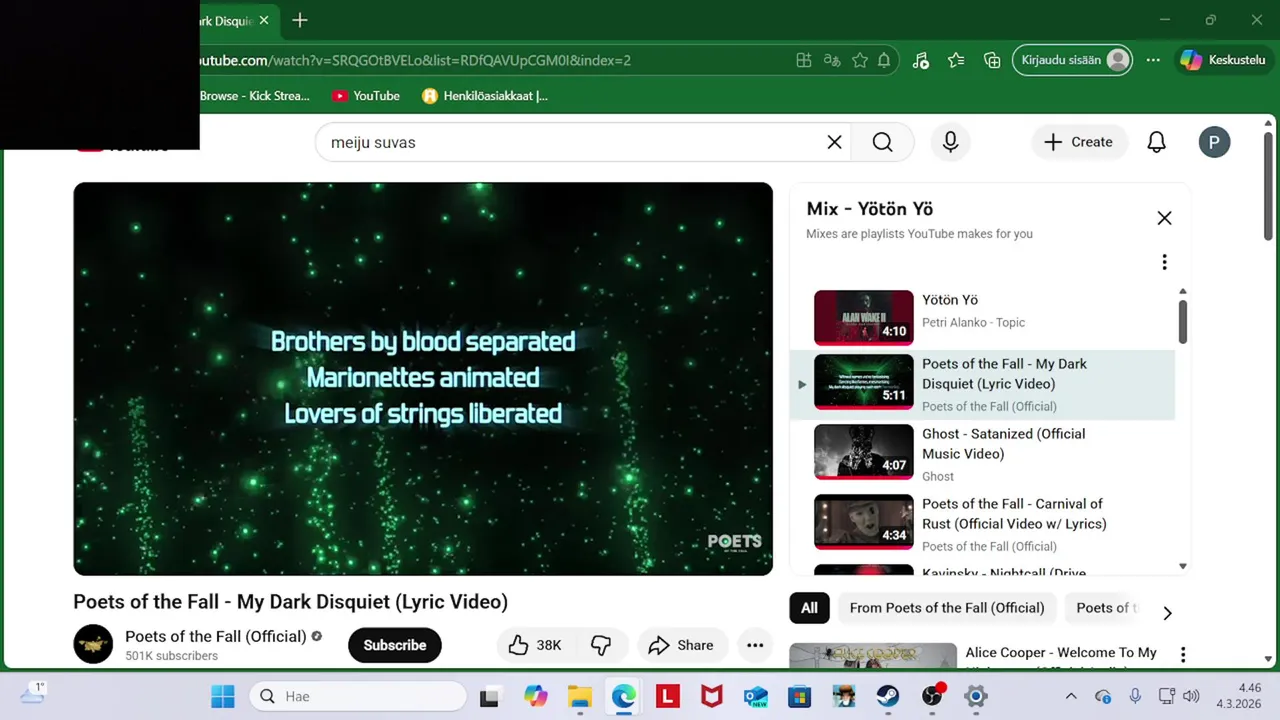Open the Edge split screen icon

point(803,60)
